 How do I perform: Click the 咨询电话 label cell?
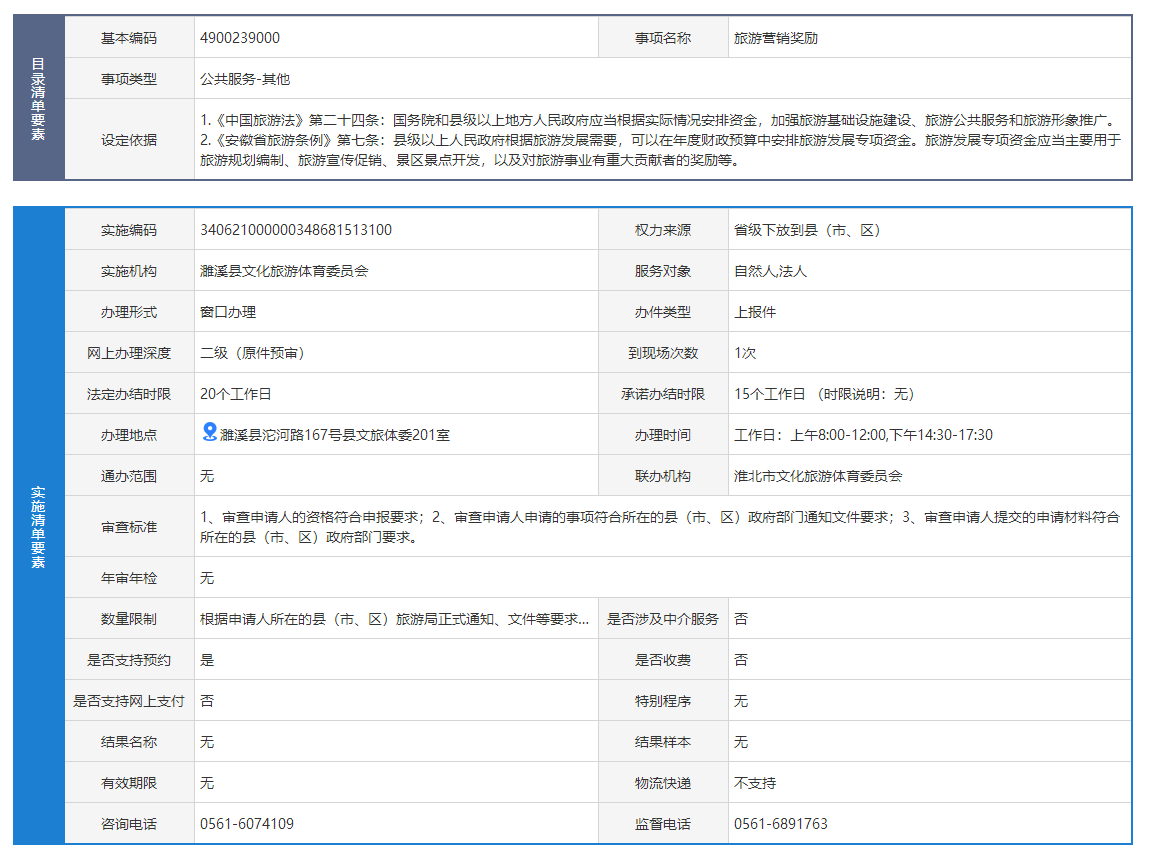pyautogui.click(x=129, y=824)
